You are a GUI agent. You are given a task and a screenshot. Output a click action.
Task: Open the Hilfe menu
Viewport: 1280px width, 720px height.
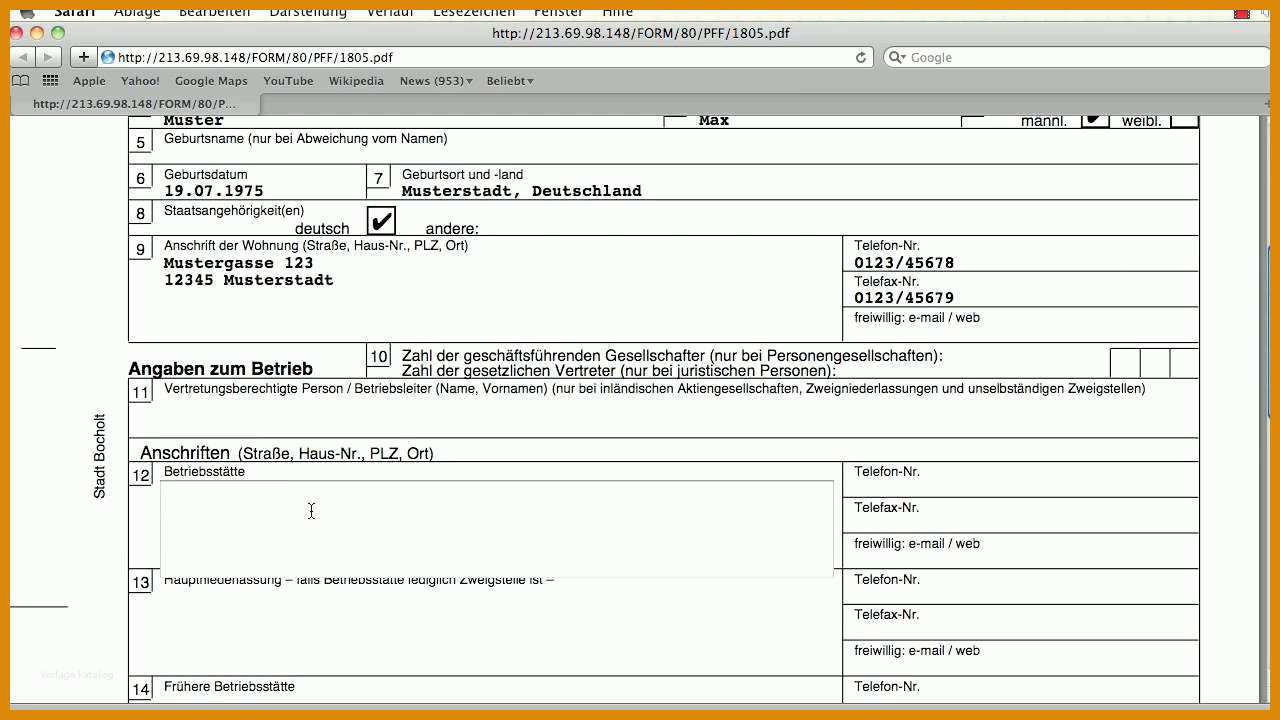617,12
